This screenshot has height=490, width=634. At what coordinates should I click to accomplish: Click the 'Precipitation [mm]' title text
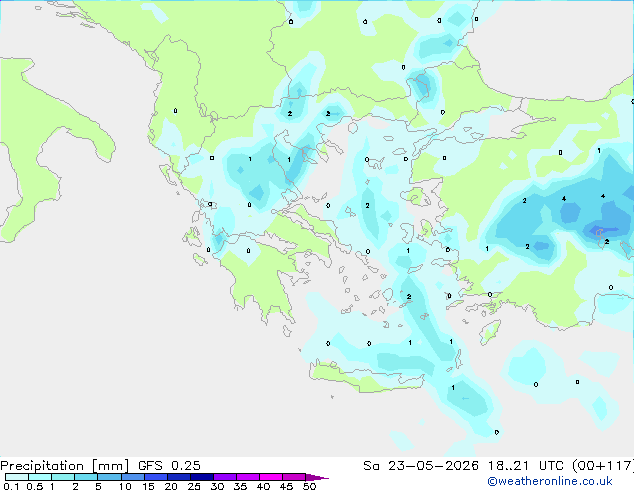(65, 466)
